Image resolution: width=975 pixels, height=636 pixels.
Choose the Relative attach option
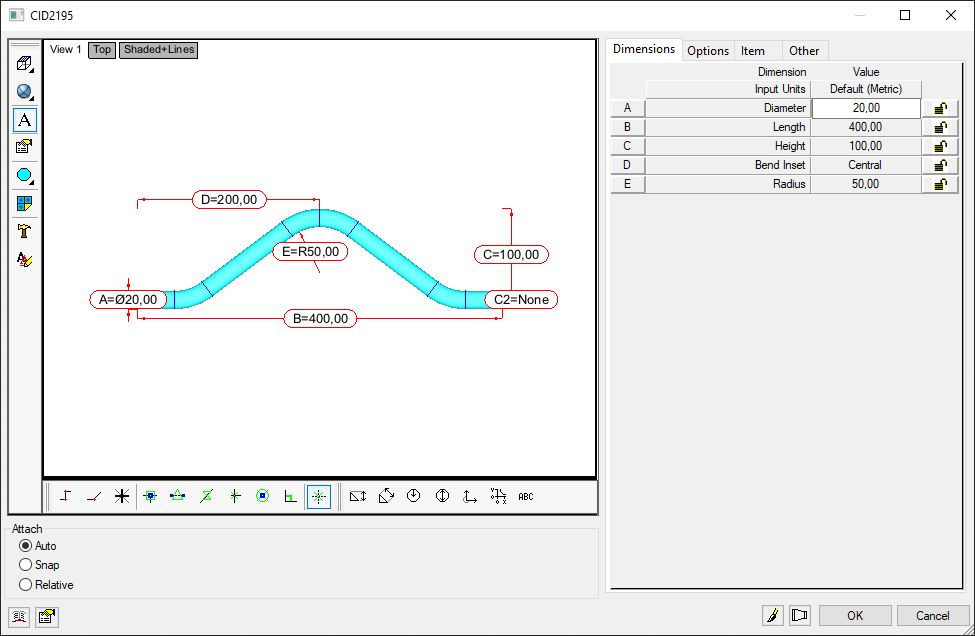(25, 584)
